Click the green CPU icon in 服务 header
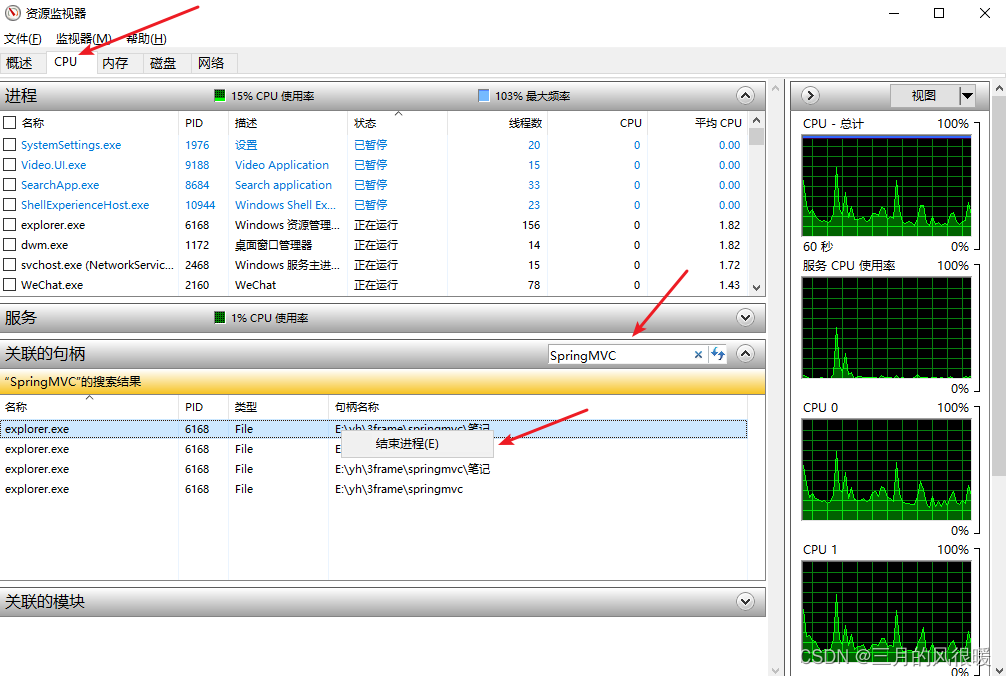Image resolution: width=1006 pixels, height=676 pixels. click(219, 317)
